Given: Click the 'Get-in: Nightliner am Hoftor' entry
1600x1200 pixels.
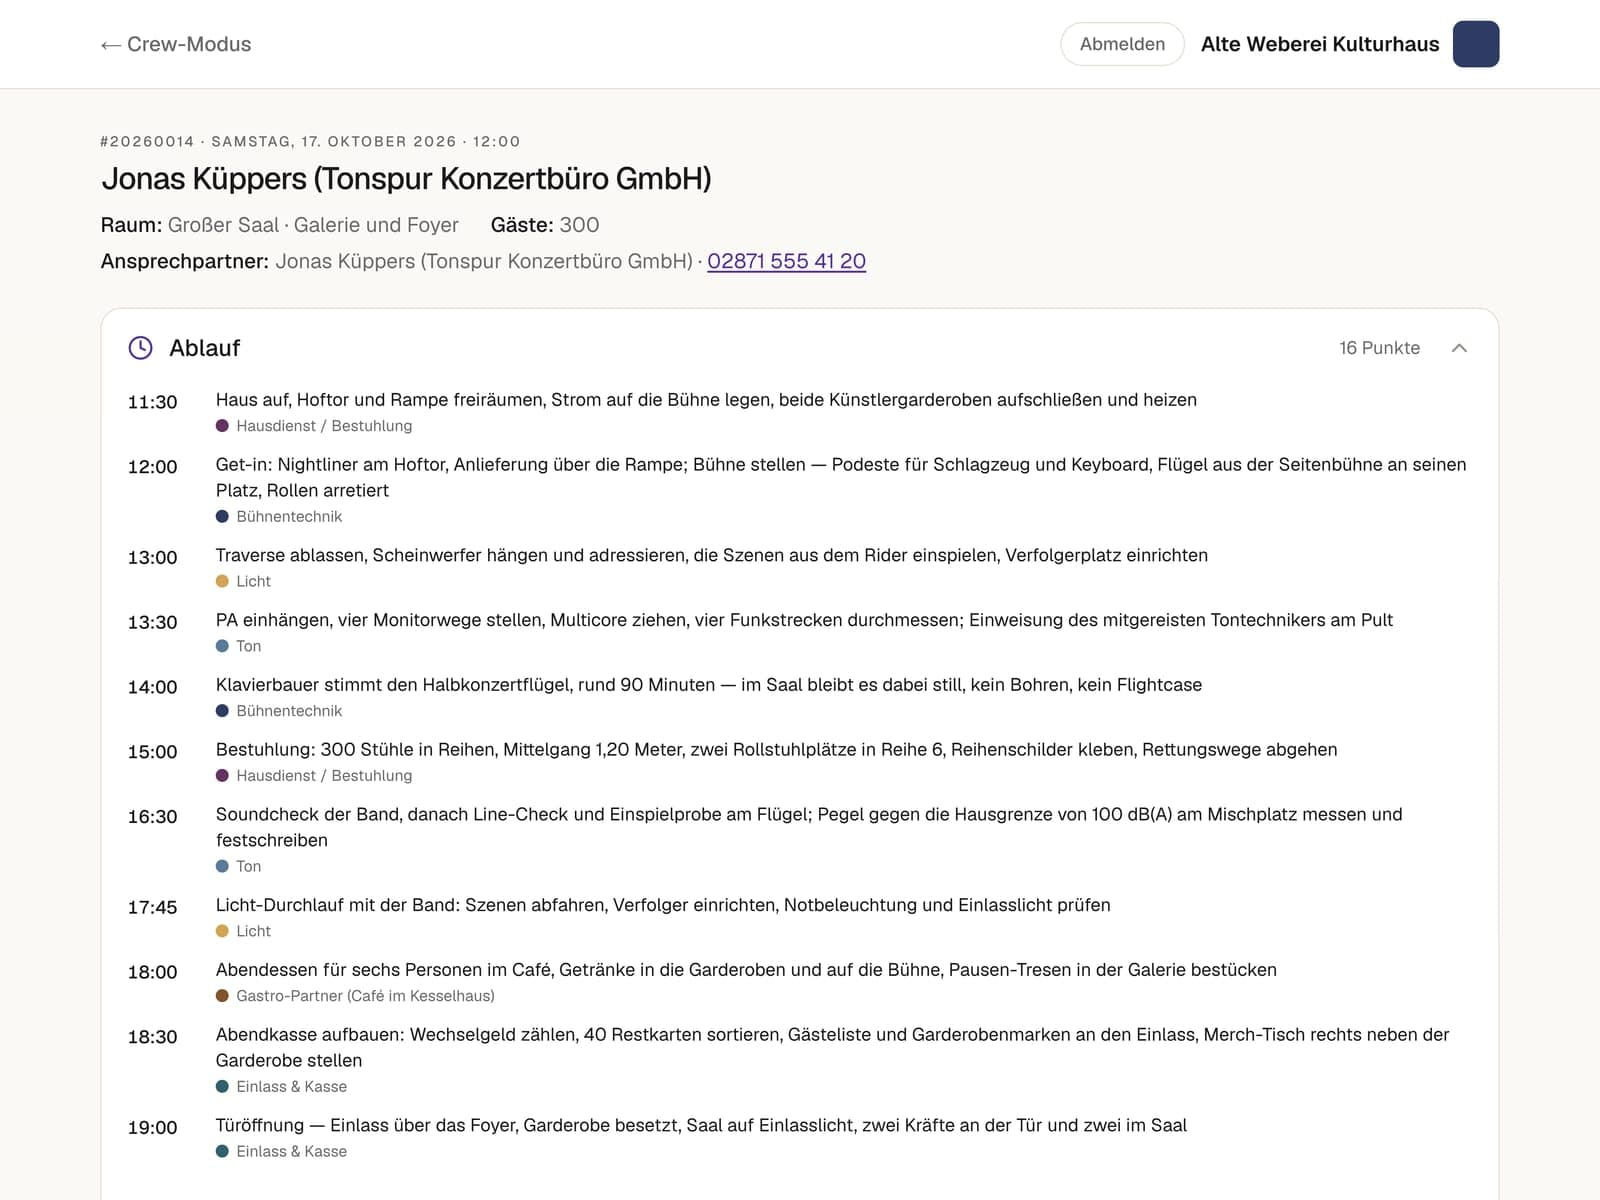Looking at the screenshot, I should (841, 478).
